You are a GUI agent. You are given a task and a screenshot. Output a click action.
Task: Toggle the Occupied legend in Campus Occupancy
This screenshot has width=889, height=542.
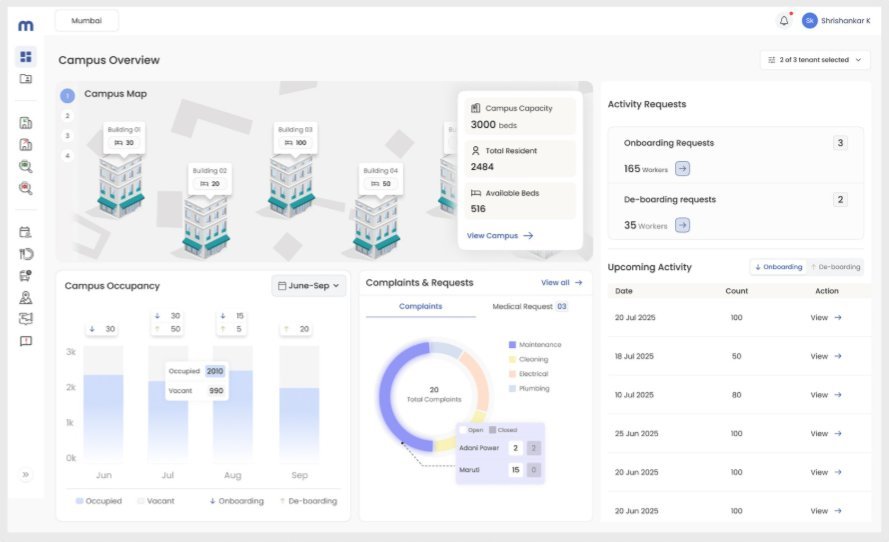click(99, 501)
